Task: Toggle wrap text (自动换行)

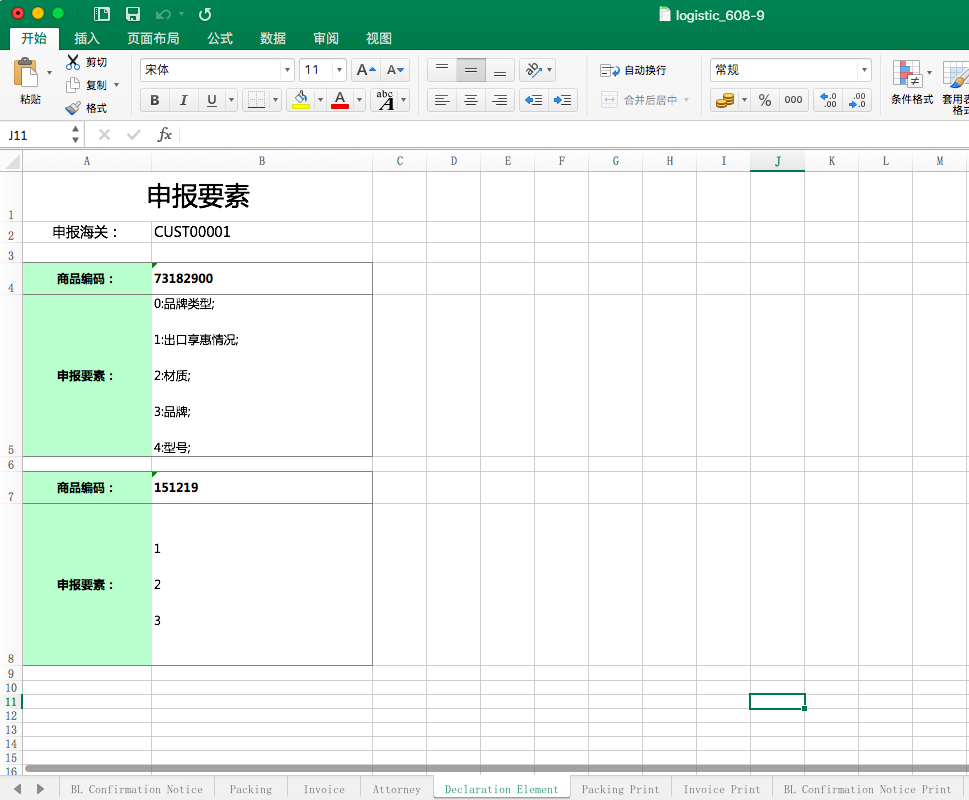Action: [x=633, y=70]
